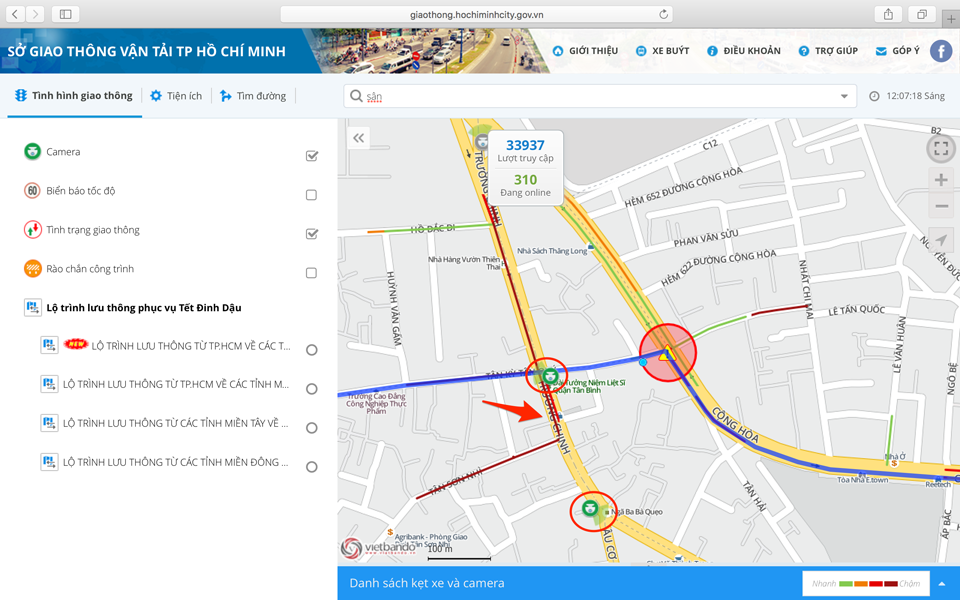Viewport: 960px width, 600px height.
Task: Show all tabs overview icon
Action: (x=921, y=13)
